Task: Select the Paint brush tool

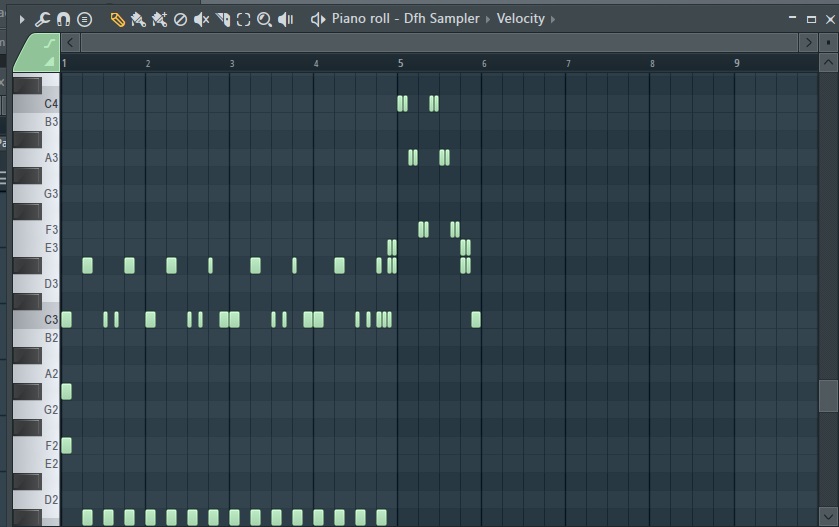Action: [138, 20]
